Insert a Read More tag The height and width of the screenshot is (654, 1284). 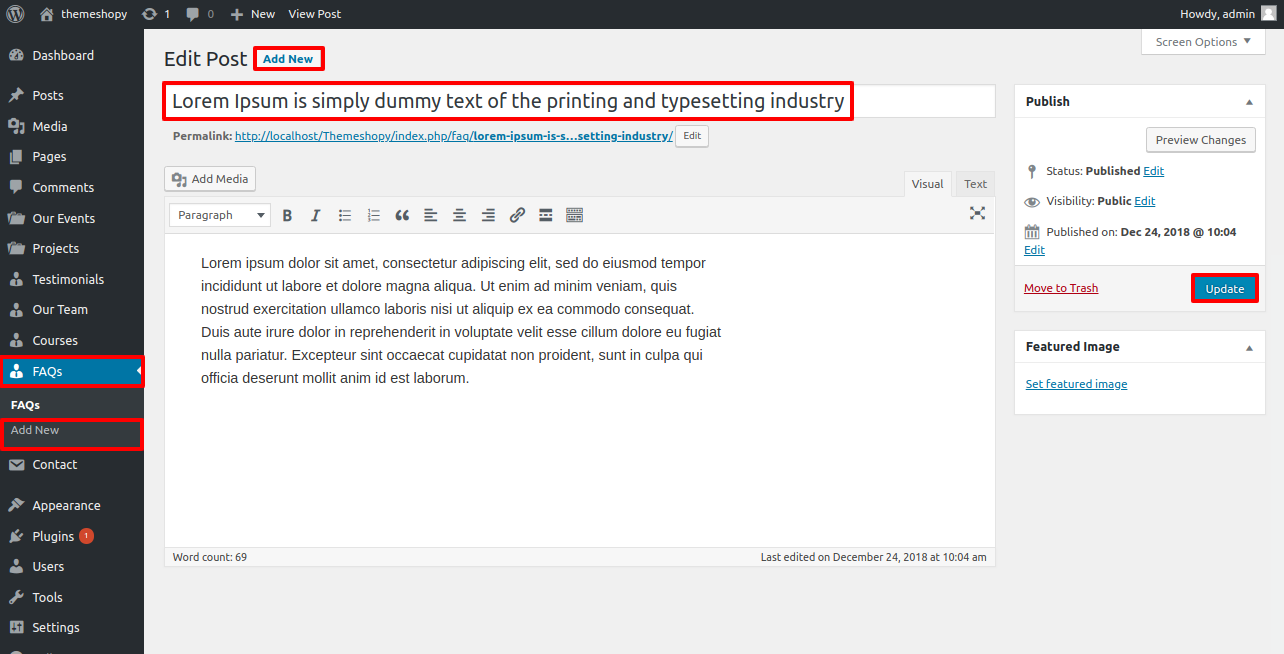click(x=546, y=215)
